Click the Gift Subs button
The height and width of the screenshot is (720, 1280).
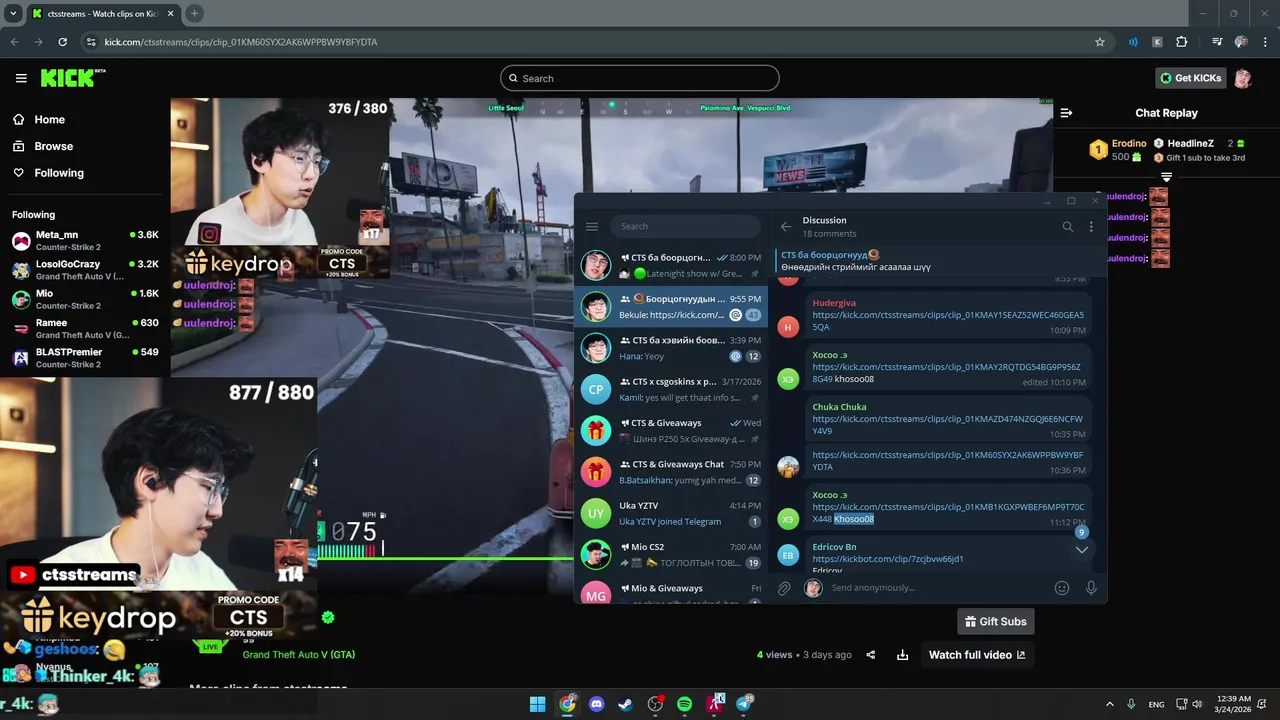995,622
